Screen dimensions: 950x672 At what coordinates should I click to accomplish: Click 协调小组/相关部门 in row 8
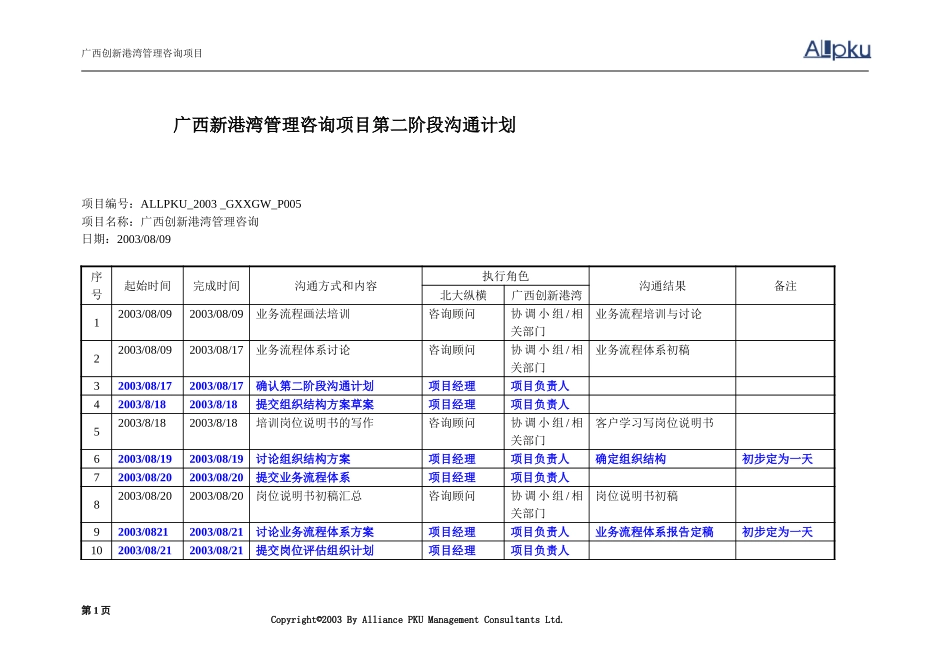click(546, 504)
